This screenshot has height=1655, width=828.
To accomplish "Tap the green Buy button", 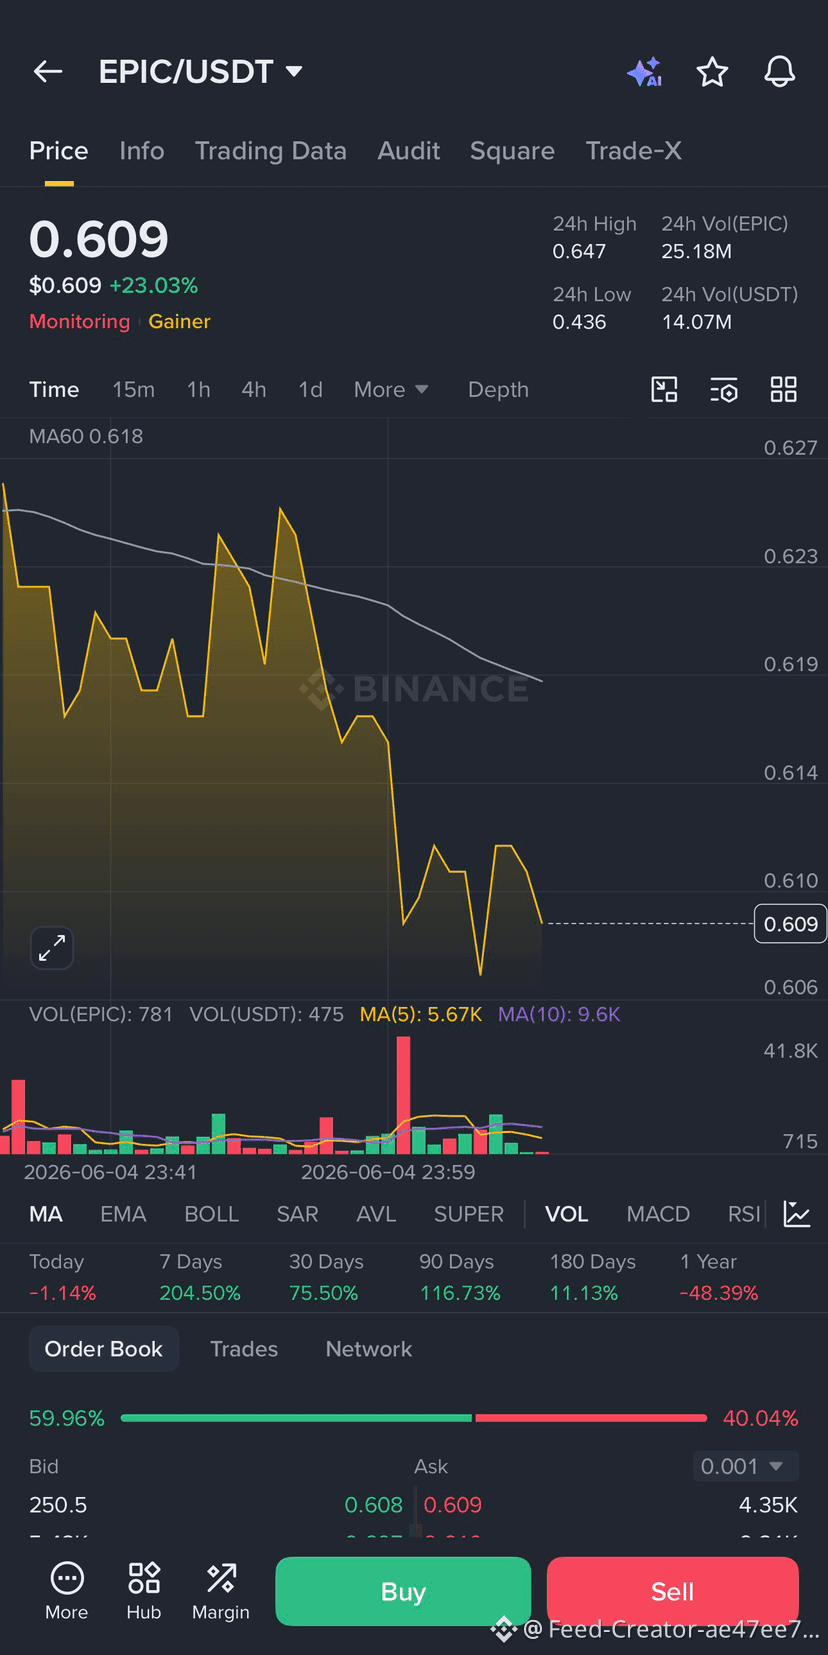I will click(x=403, y=1591).
